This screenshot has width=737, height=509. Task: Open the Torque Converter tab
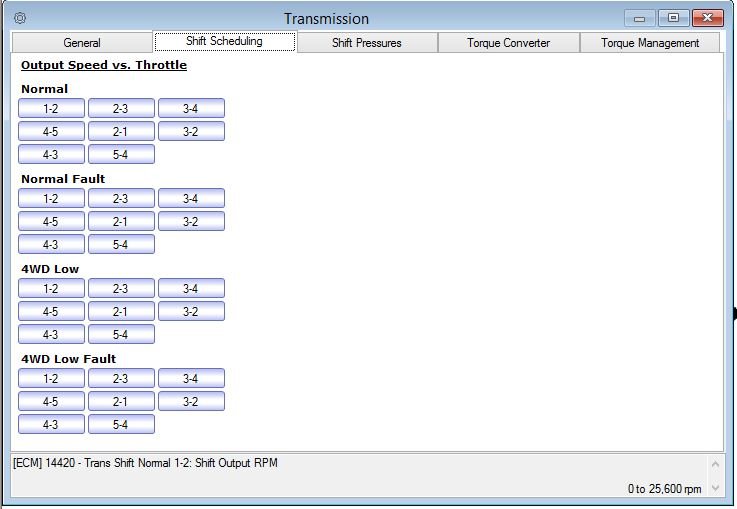pos(509,43)
